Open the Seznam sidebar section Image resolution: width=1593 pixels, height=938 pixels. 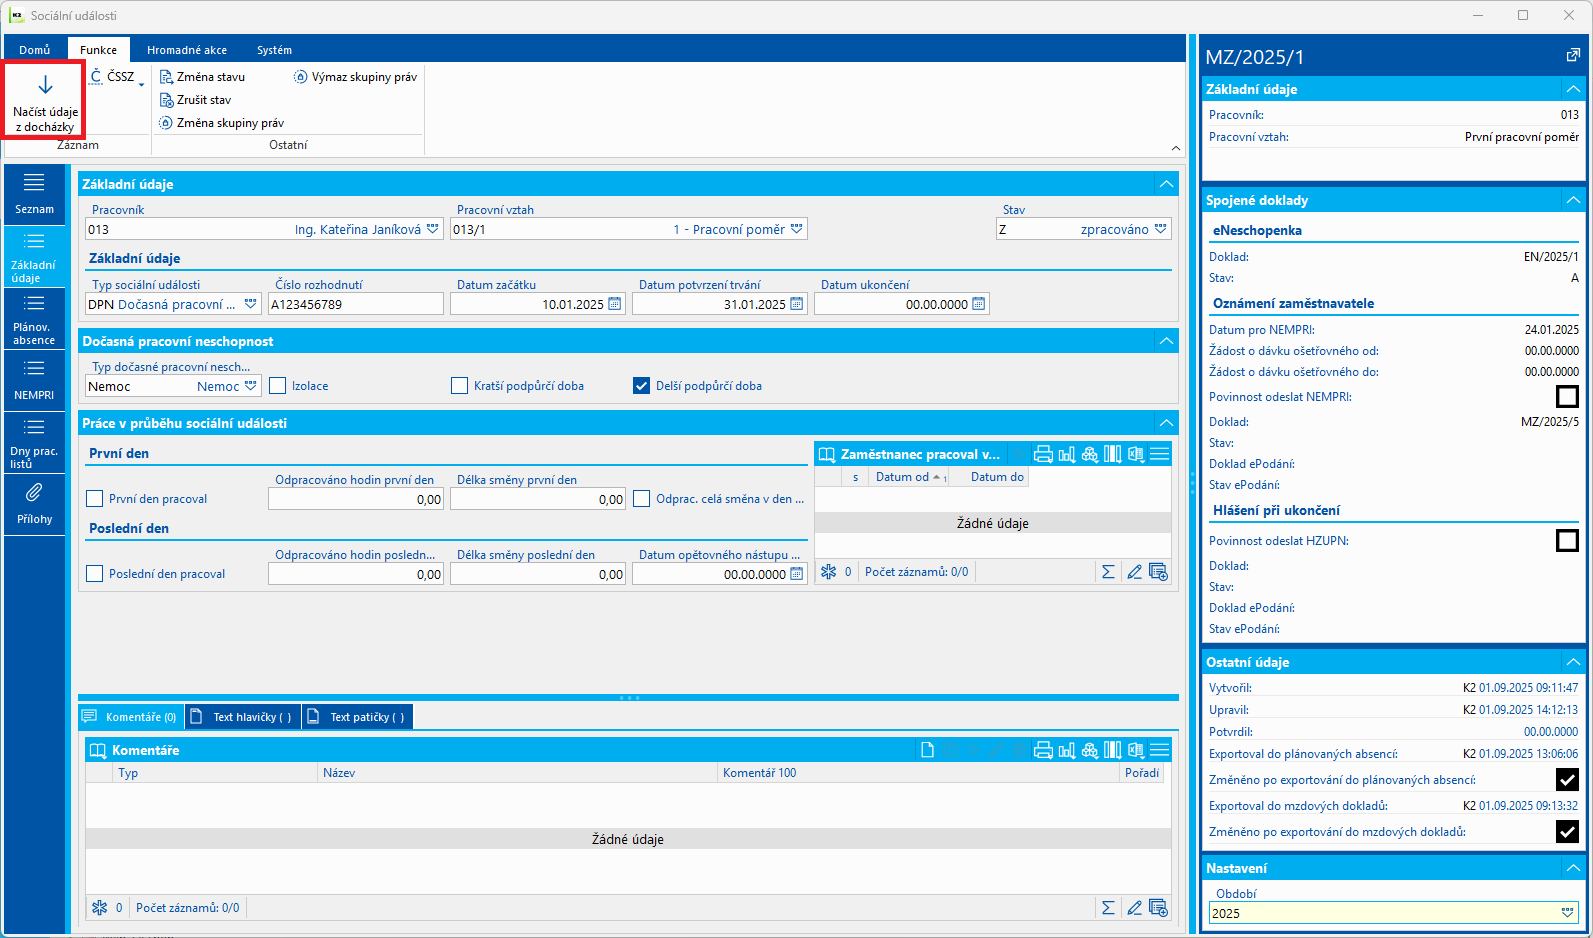tap(34, 195)
